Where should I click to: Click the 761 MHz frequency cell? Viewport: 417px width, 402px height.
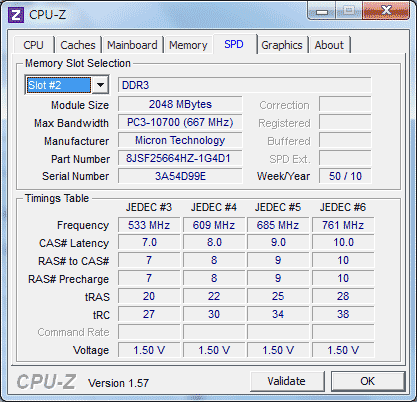[x=343, y=225]
